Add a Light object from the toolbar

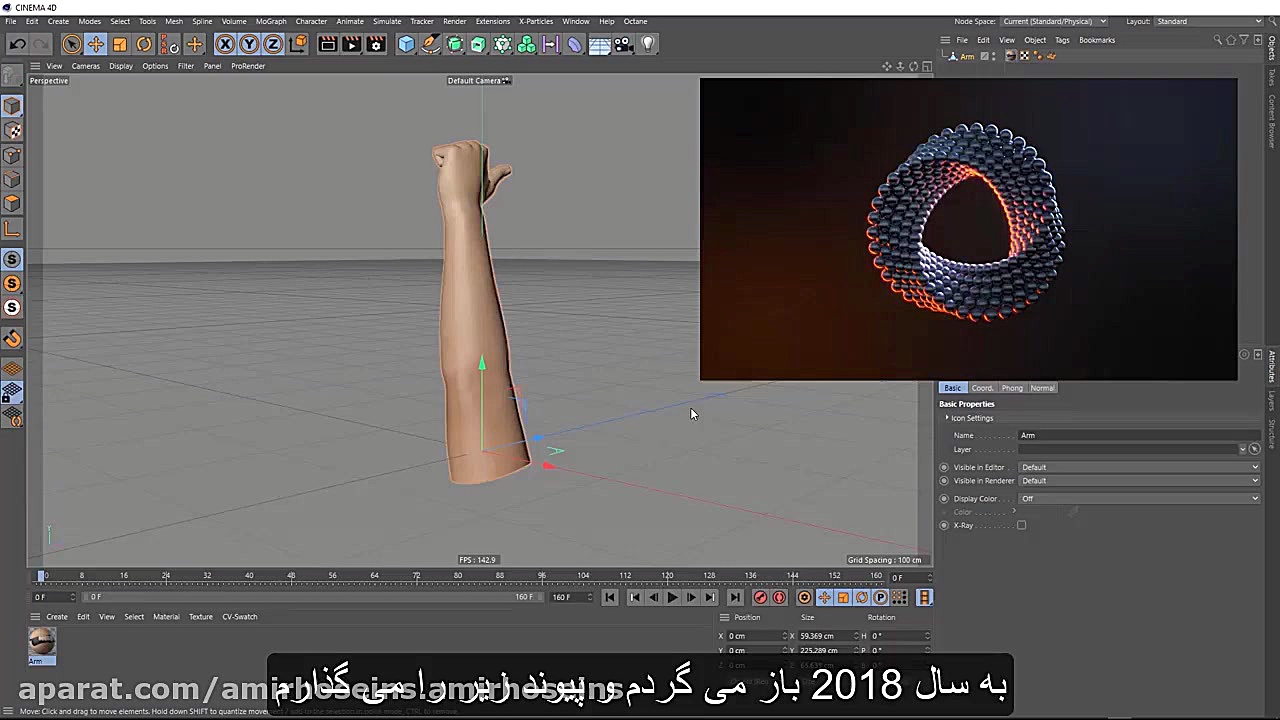648,44
